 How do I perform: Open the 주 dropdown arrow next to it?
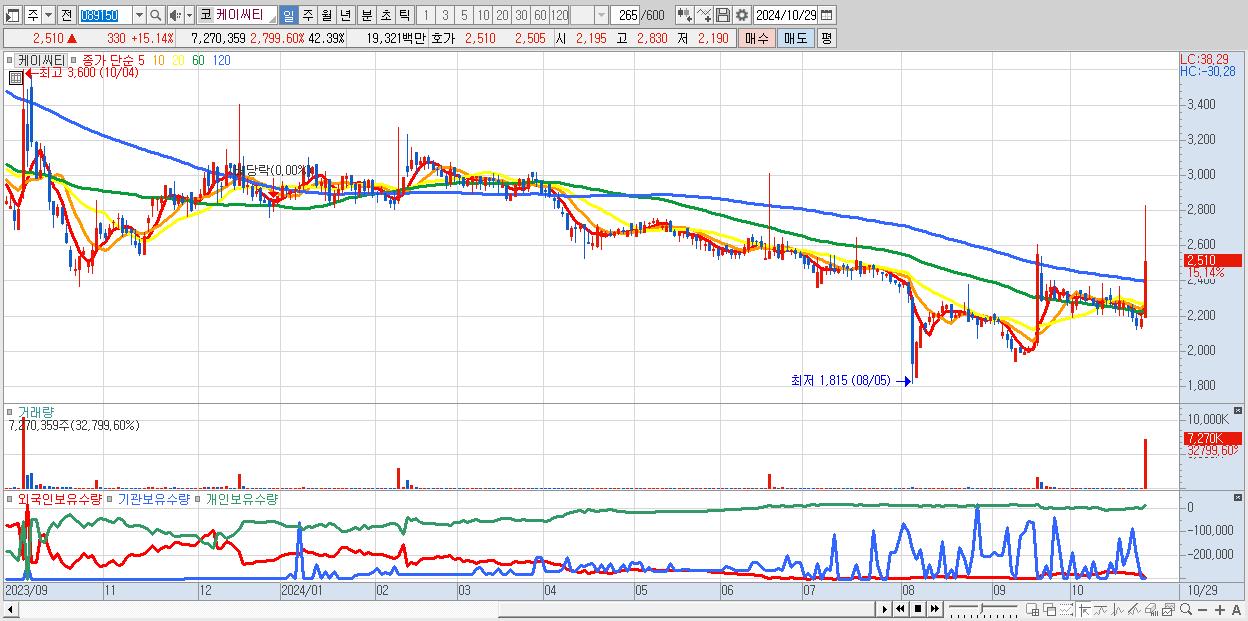[x=48, y=15]
